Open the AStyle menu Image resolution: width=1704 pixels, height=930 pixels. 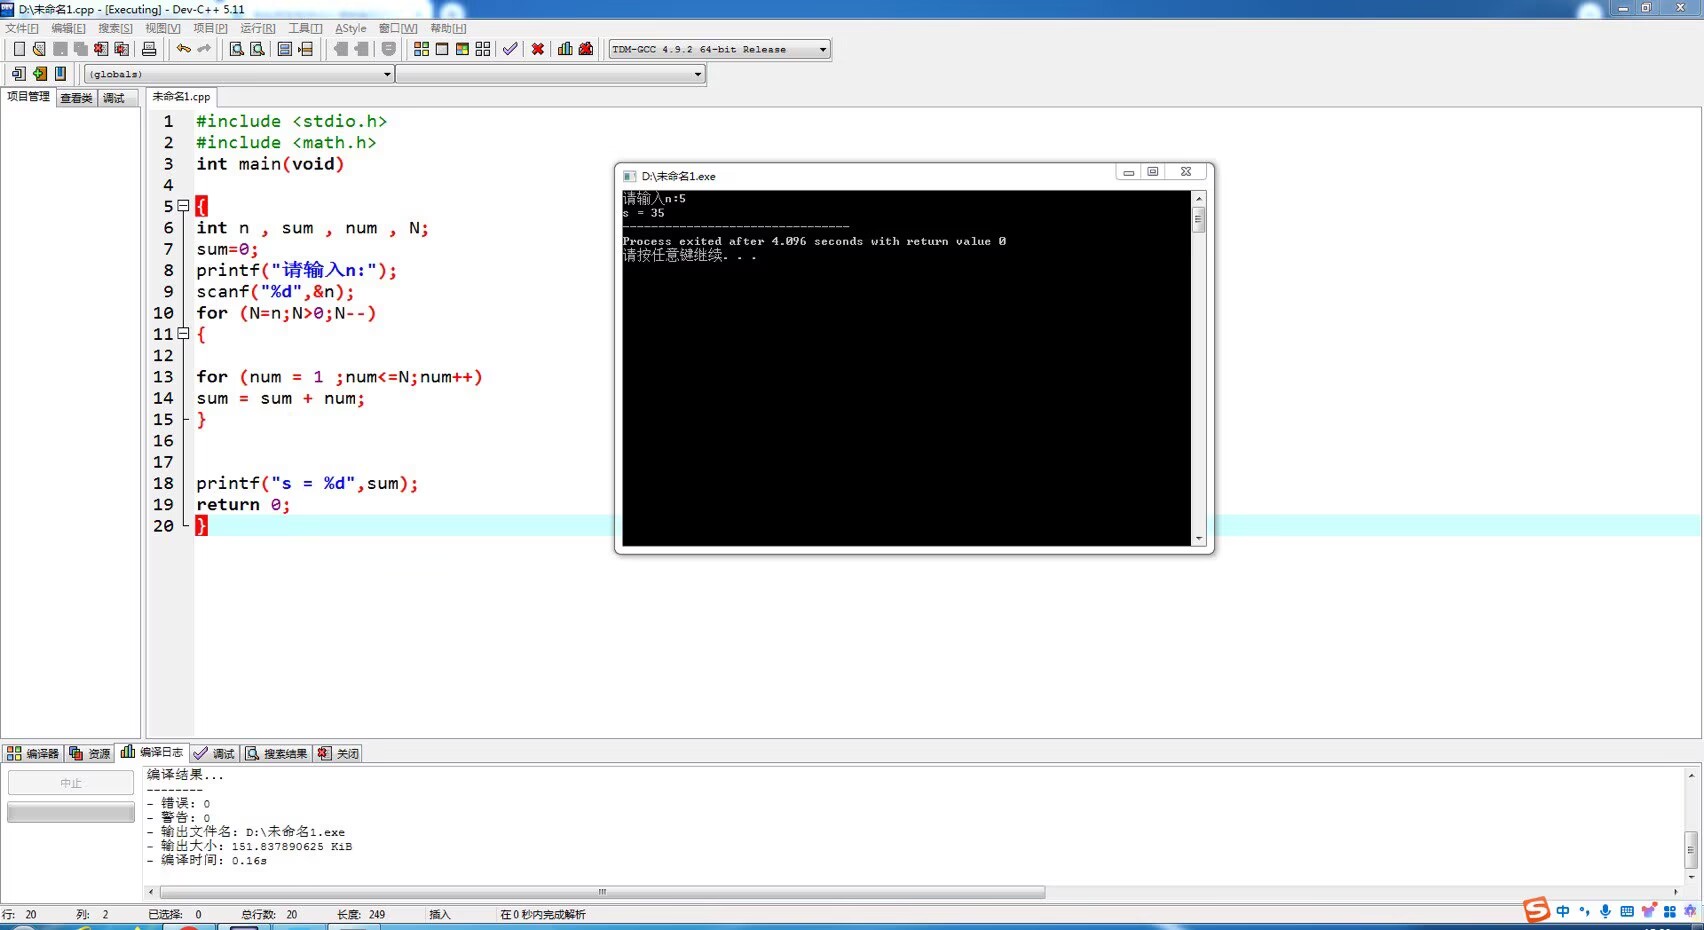click(x=350, y=28)
